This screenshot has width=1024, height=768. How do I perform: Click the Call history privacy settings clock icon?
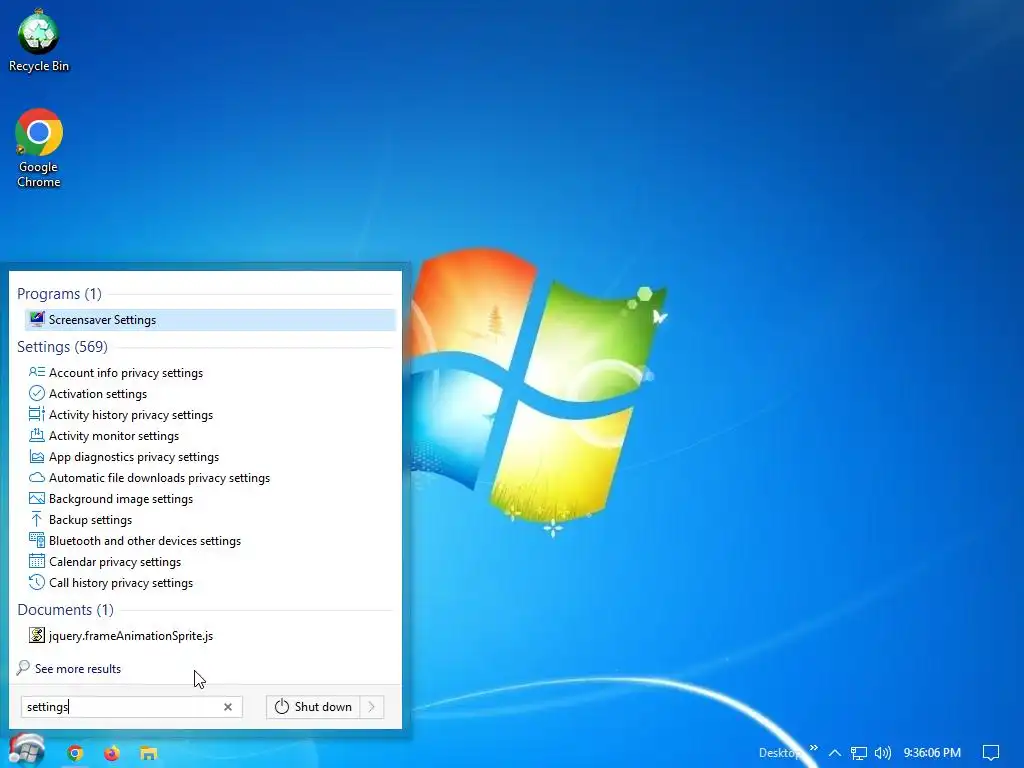[x=37, y=582]
